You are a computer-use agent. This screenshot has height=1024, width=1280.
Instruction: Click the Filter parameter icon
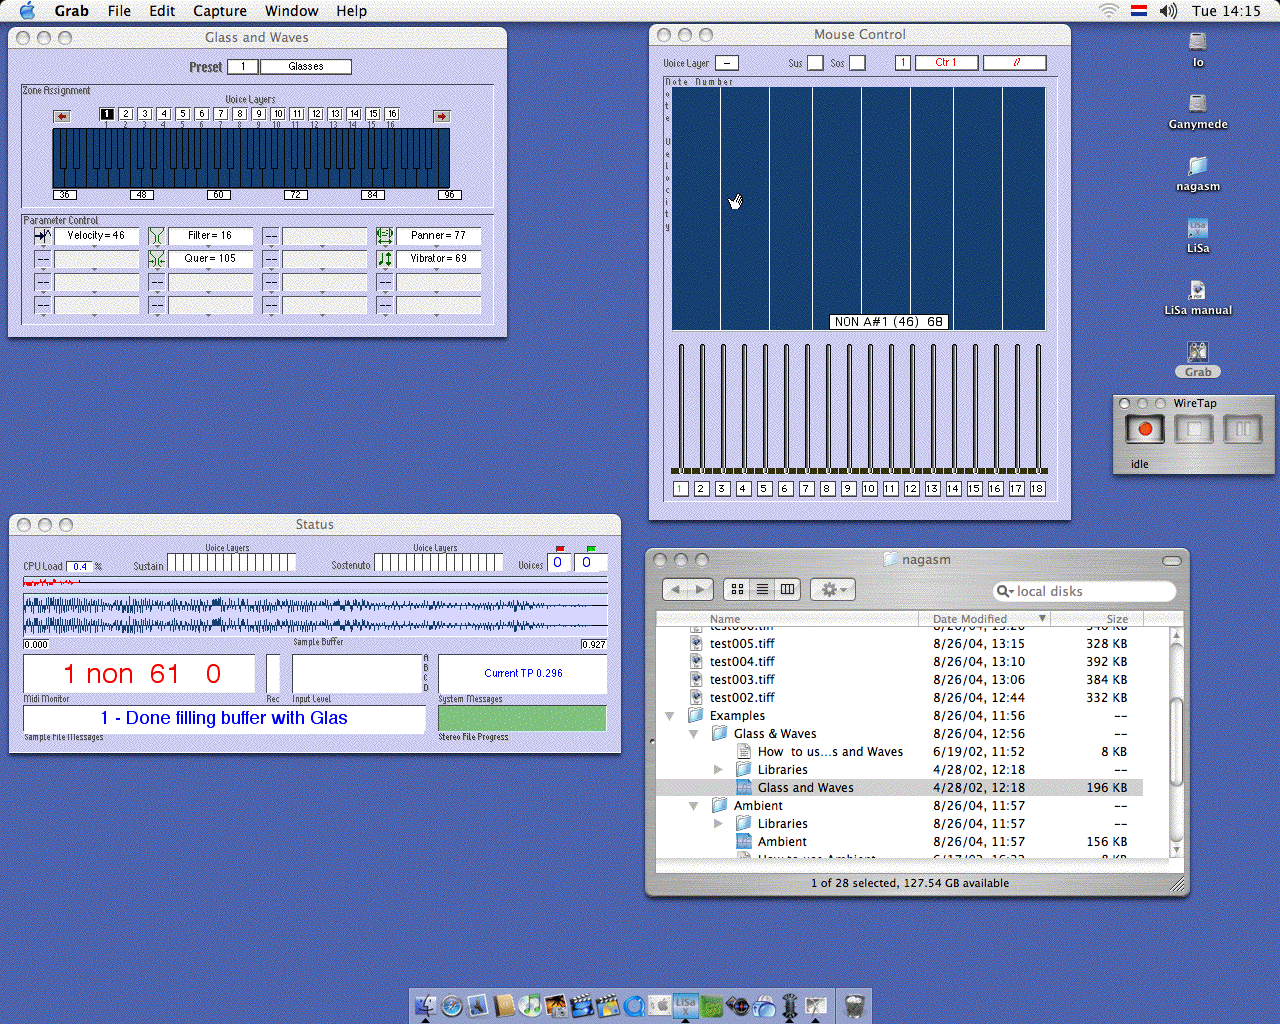pyautogui.click(x=157, y=236)
